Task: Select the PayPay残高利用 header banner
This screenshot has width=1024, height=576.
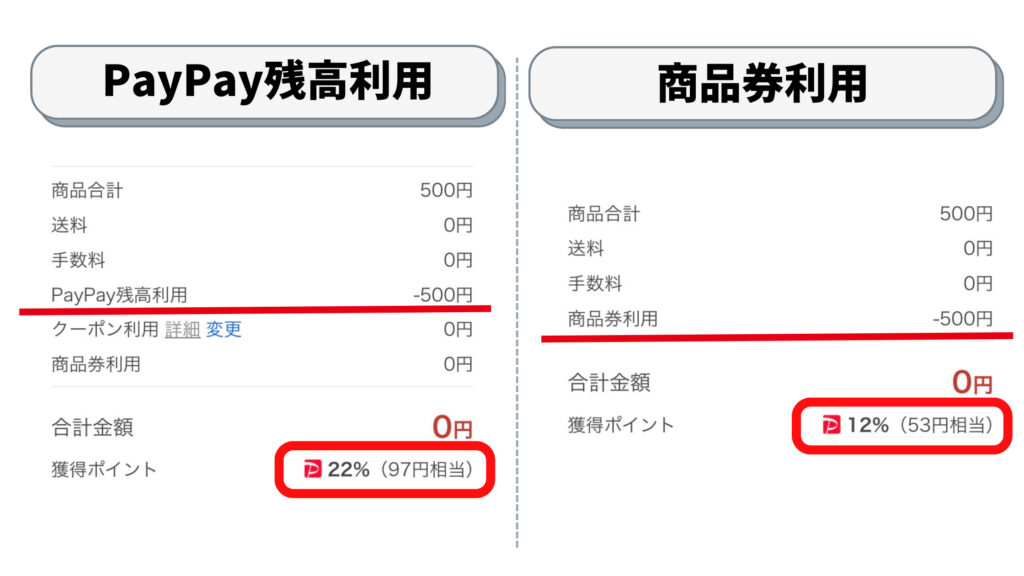Action: (x=267, y=84)
